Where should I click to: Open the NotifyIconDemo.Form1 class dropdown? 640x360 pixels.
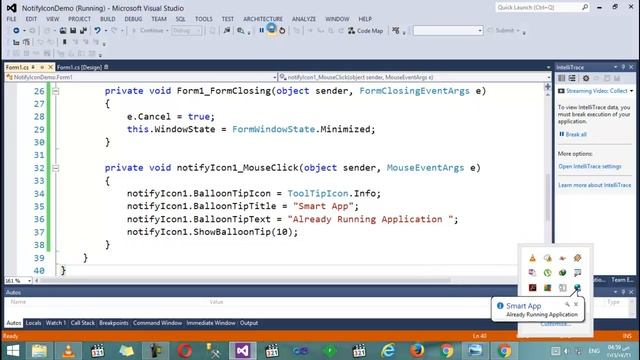pos(275,77)
